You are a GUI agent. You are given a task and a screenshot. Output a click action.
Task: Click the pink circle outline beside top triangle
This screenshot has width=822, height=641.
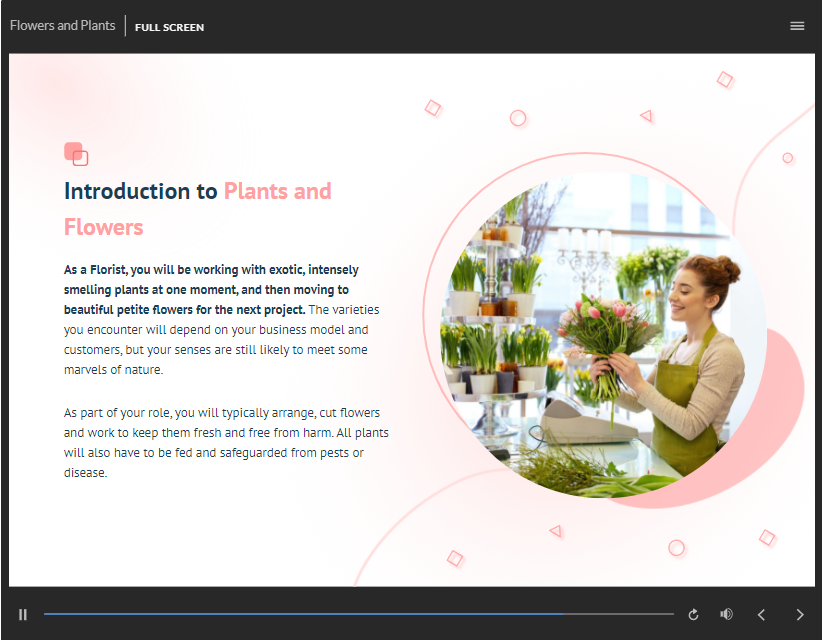point(518,118)
